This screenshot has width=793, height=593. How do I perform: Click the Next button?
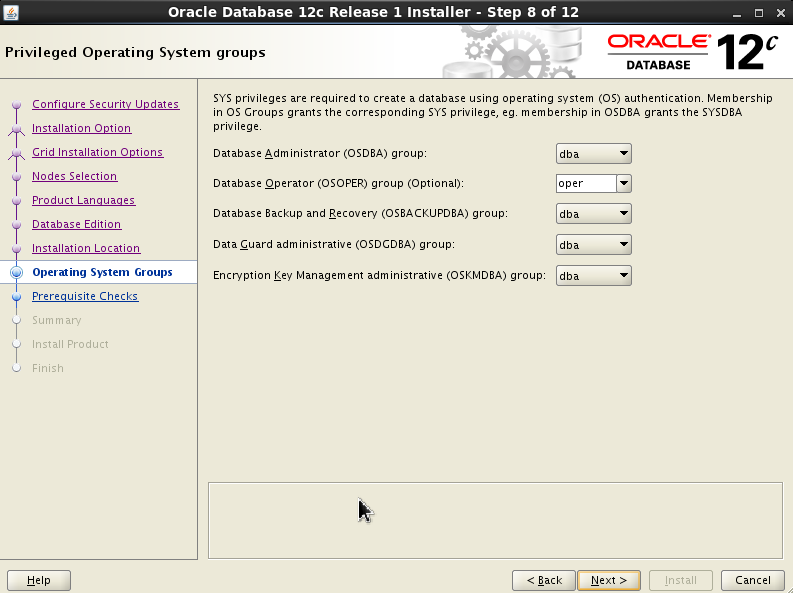[609, 580]
